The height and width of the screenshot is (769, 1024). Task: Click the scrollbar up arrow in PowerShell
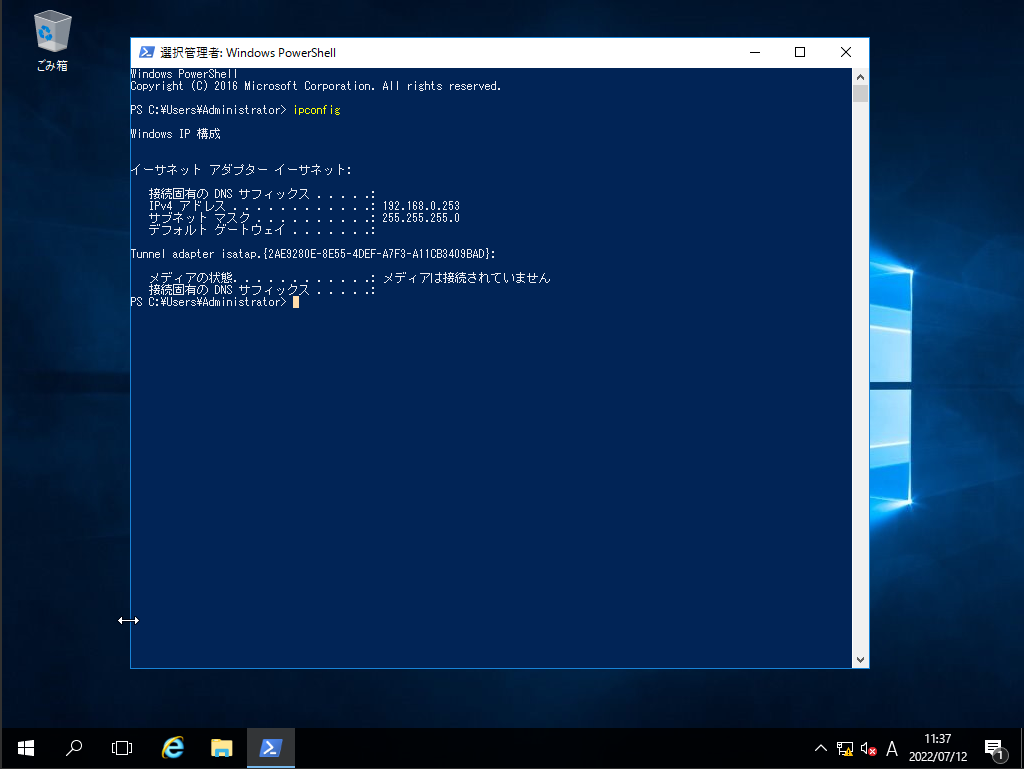pyautogui.click(x=860, y=76)
